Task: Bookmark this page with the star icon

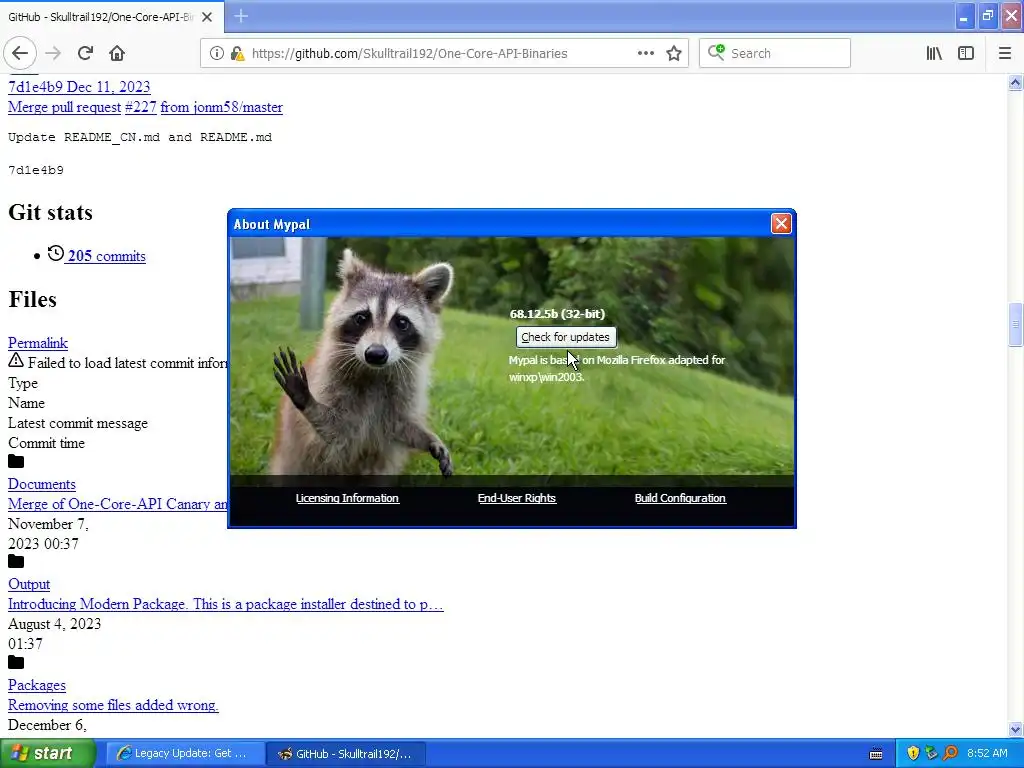Action: pos(674,54)
